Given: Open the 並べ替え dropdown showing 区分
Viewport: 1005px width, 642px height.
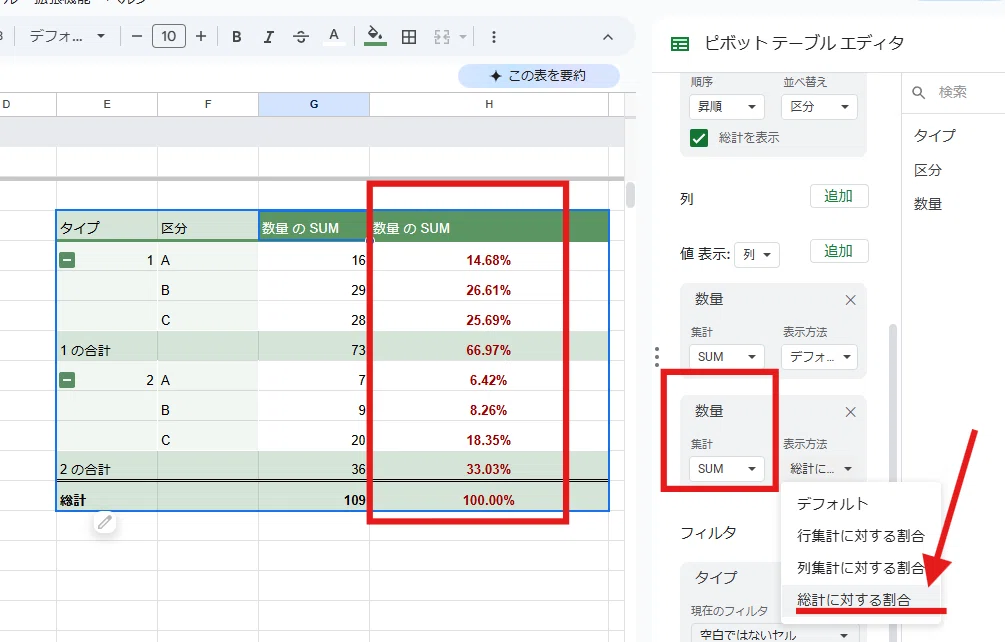Looking at the screenshot, I should pyautogui.click(x=819, y=106).
